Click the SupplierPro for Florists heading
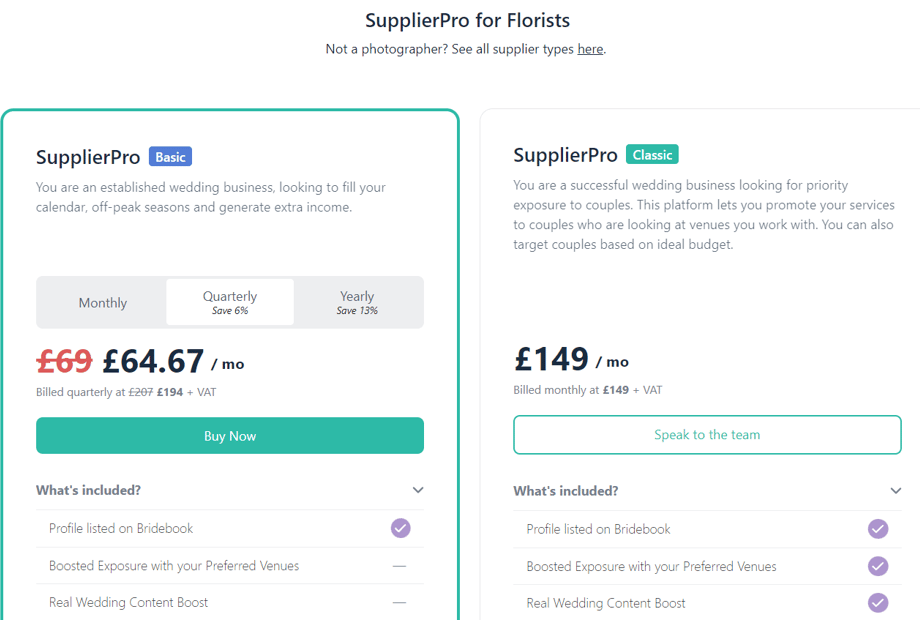The height and width of the screenshot is (620, 920). pos(468,20)
